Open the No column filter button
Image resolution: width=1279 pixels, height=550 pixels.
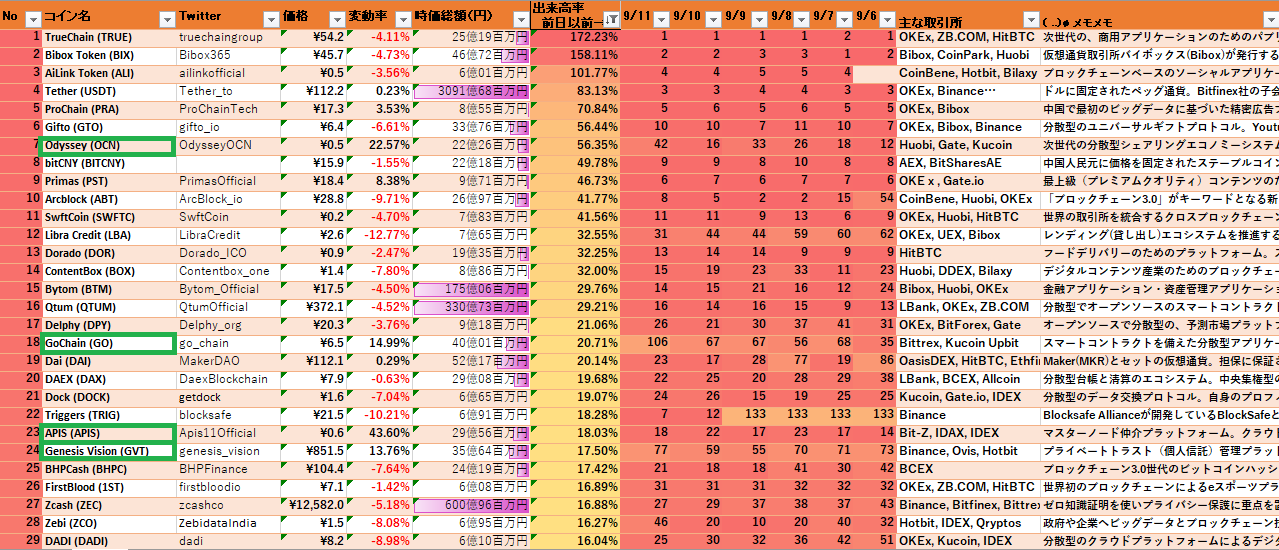[x=32, y=20]
